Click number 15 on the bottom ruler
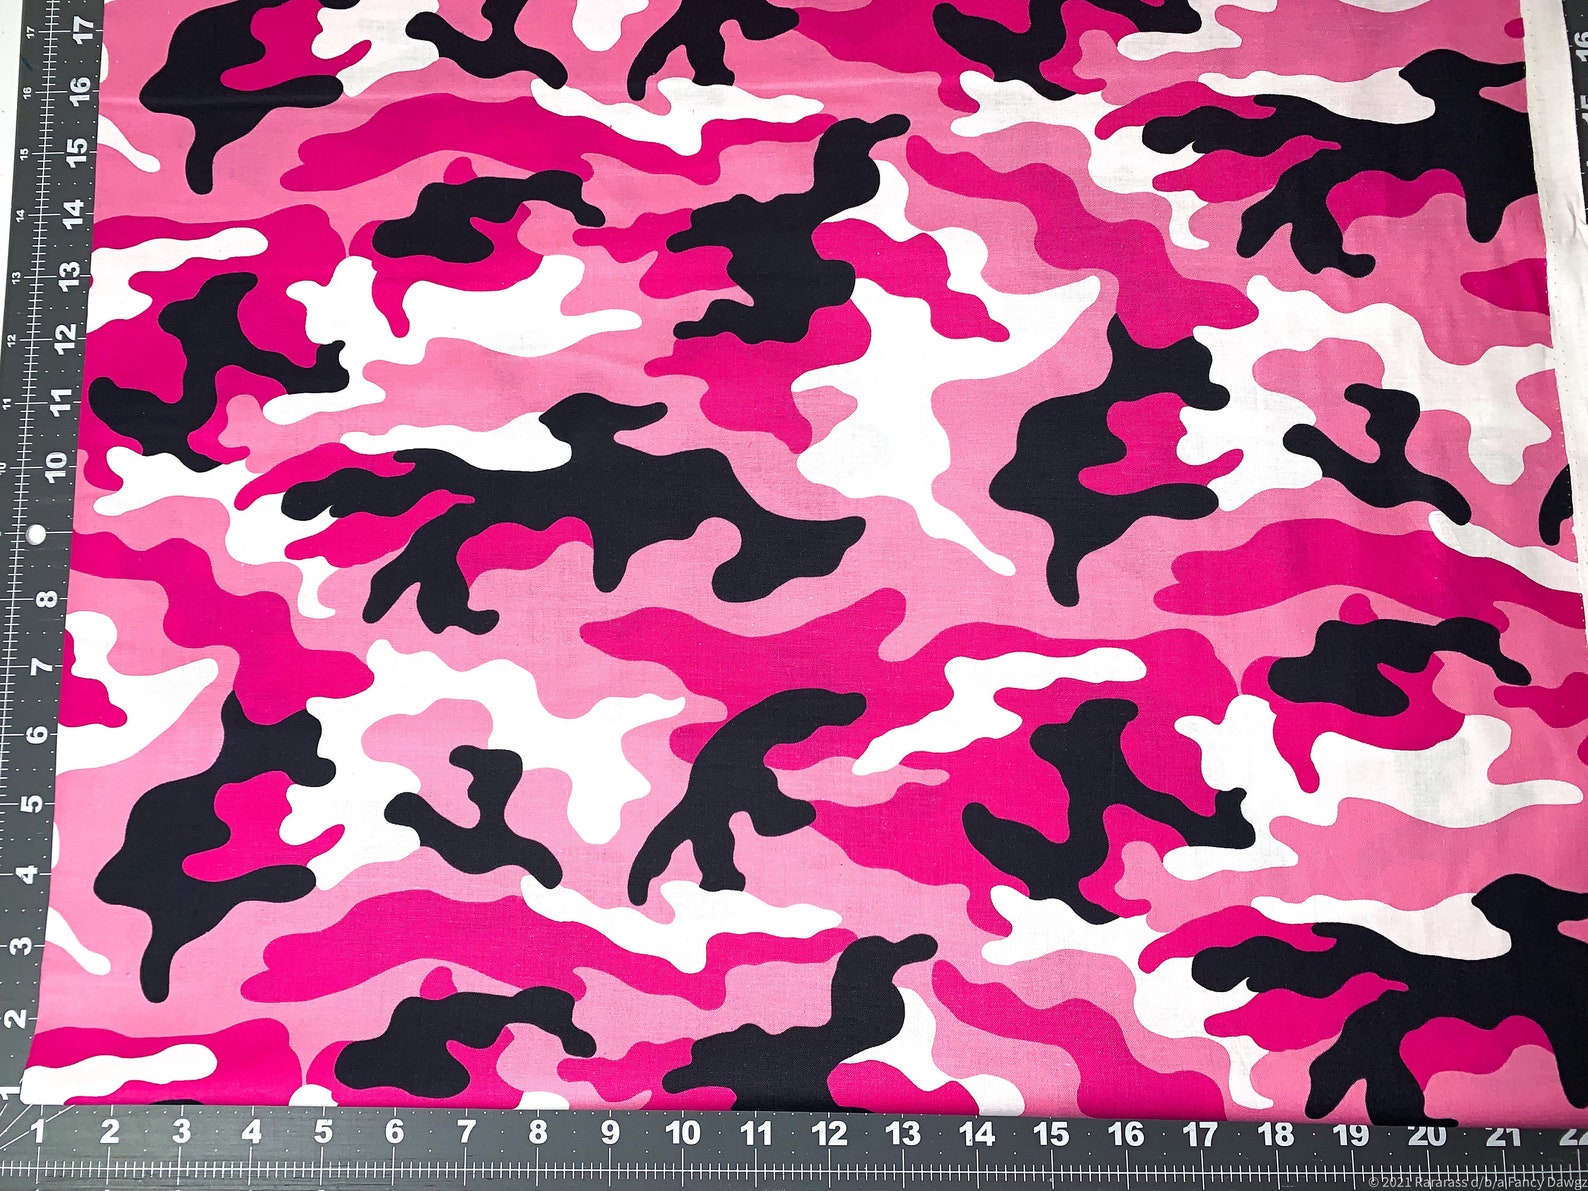Screen dimensions: 1588x1191 pyautogui.click(x=1050, y=1134)
